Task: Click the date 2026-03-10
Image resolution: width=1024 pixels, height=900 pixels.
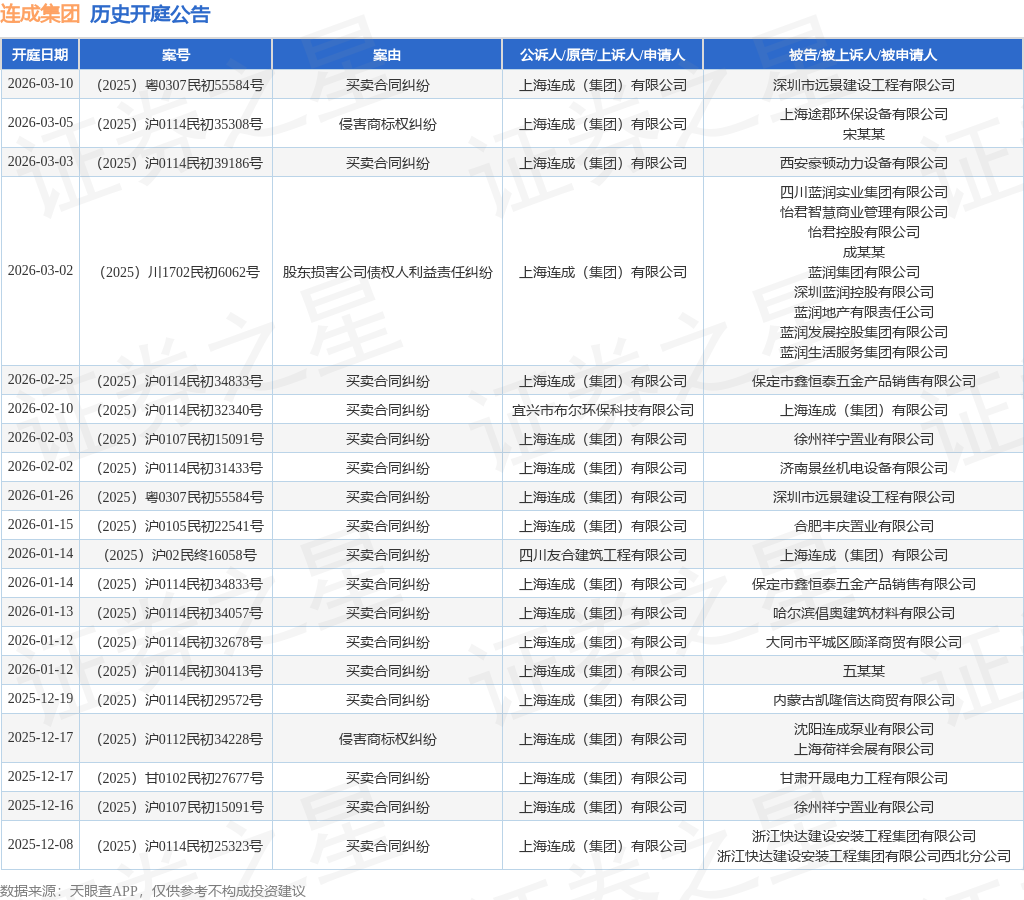Action: pyautogui.click(x=40, y=84)
